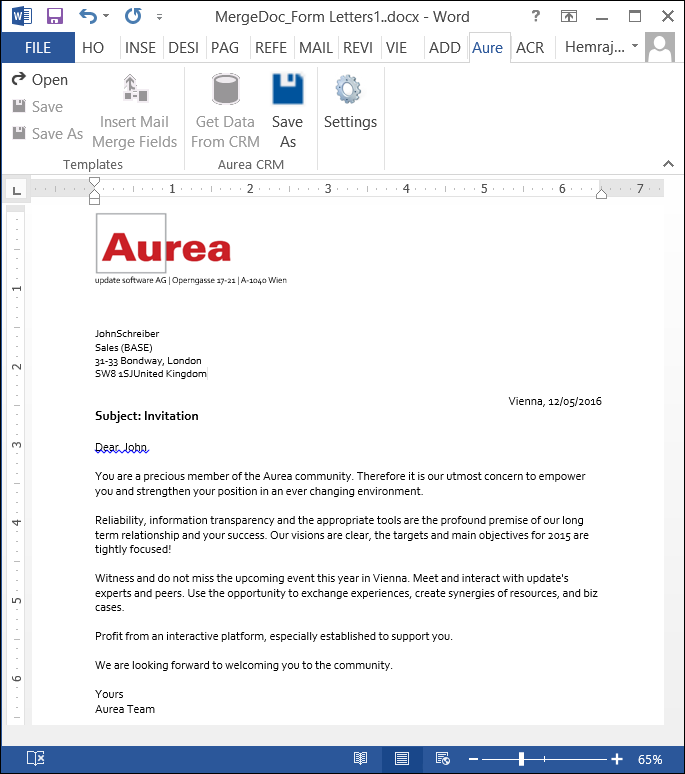The height and width of the screenshot is (774, 685).
Task: Switch to the VIEW tab
Action: point(396,47)
